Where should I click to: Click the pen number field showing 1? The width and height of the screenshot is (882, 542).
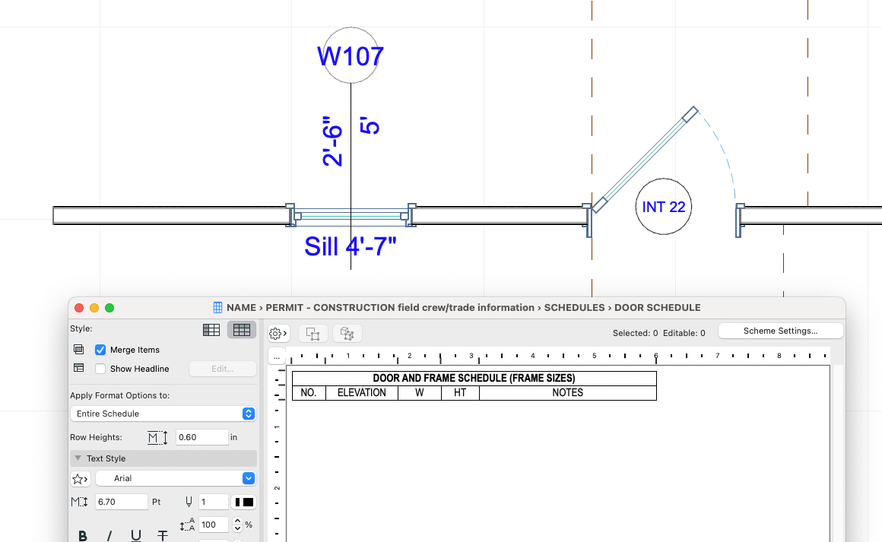pyautogui.click(x=213, y=502)
